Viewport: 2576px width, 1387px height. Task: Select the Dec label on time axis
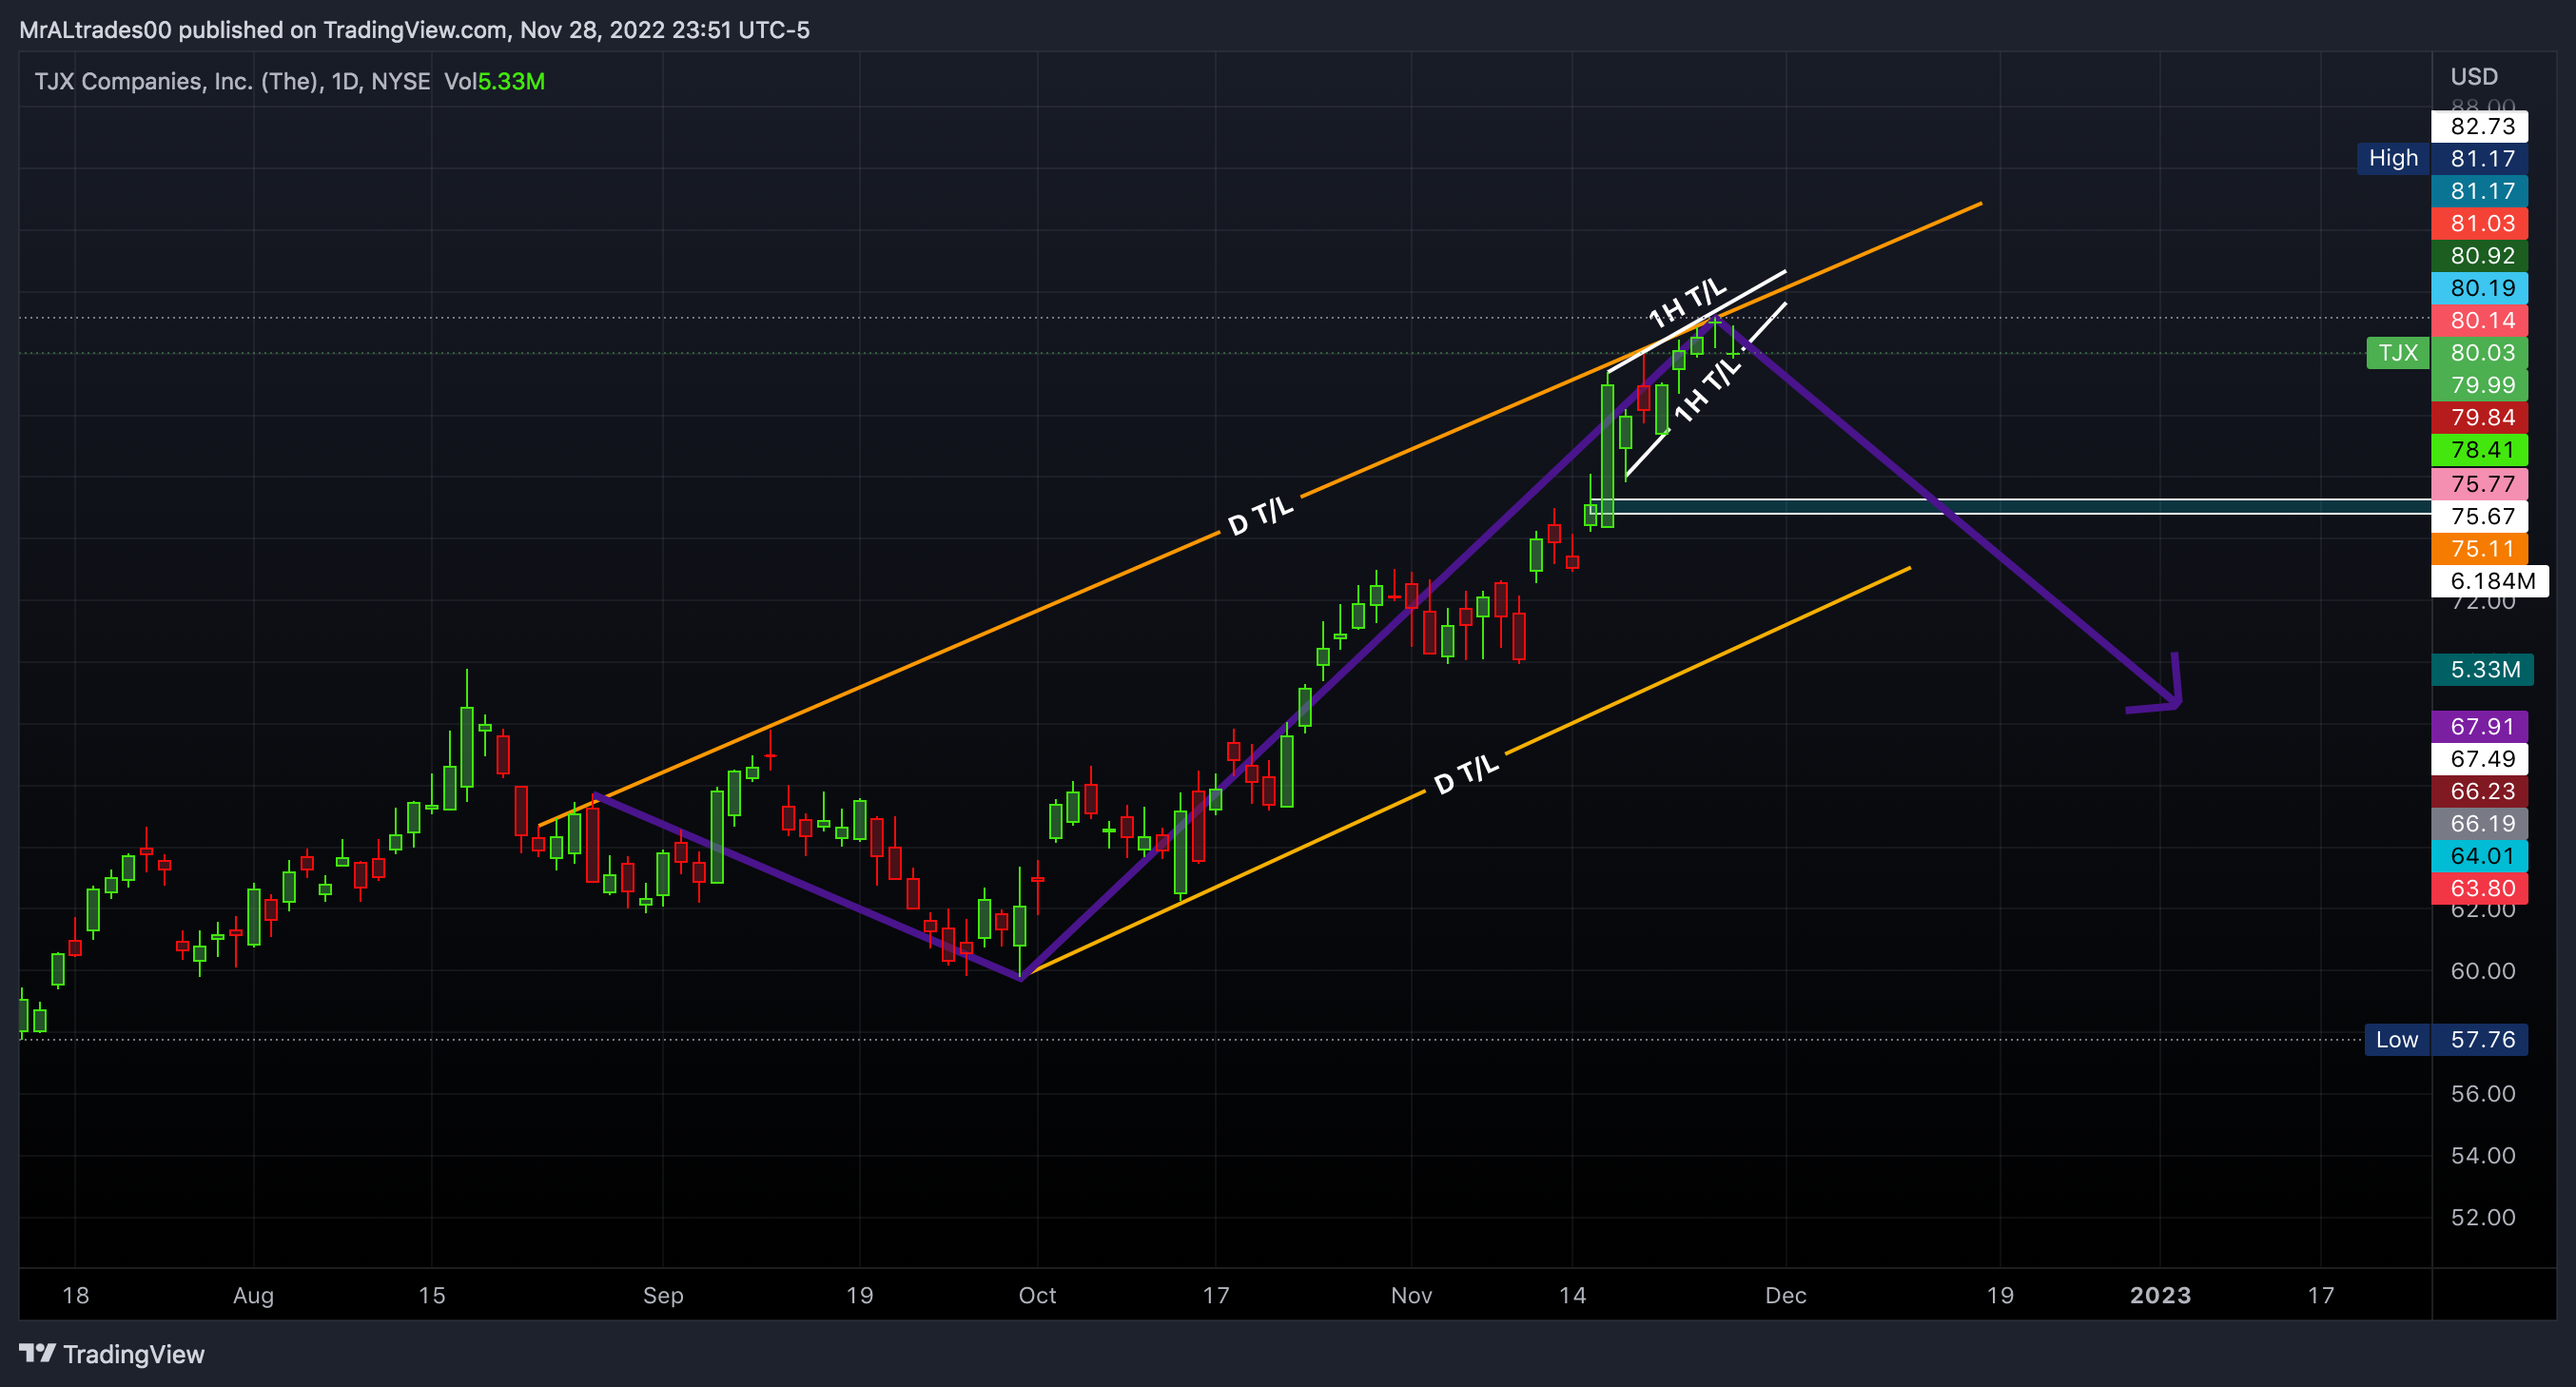click(x=1785, y=1295)
